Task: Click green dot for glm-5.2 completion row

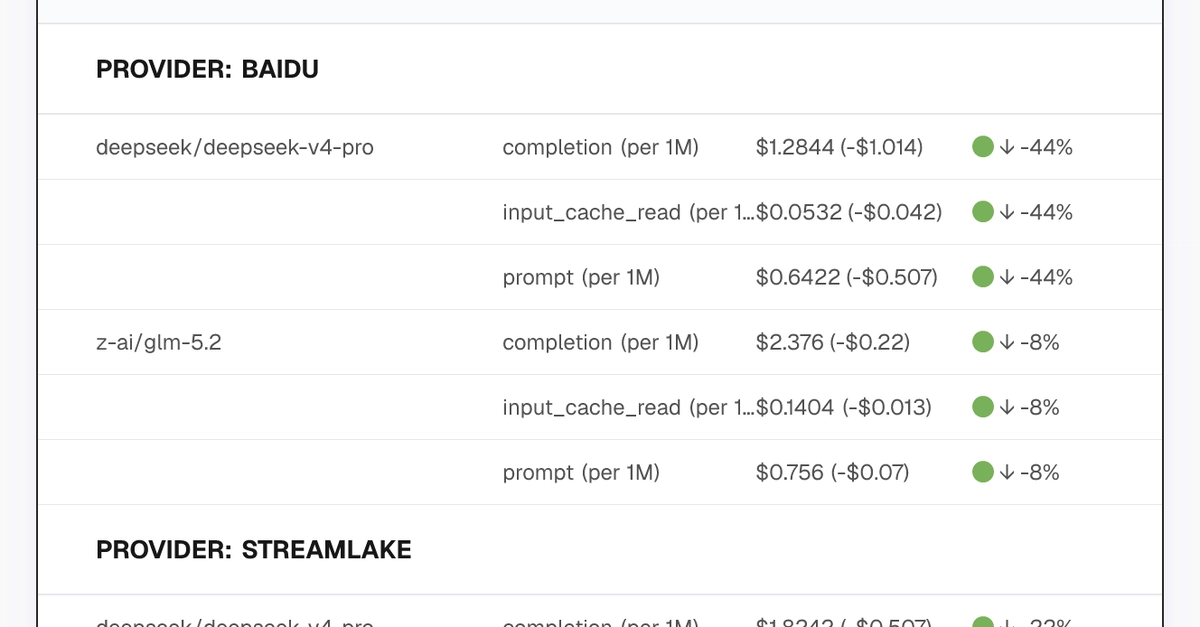Action: coord(982,342)
